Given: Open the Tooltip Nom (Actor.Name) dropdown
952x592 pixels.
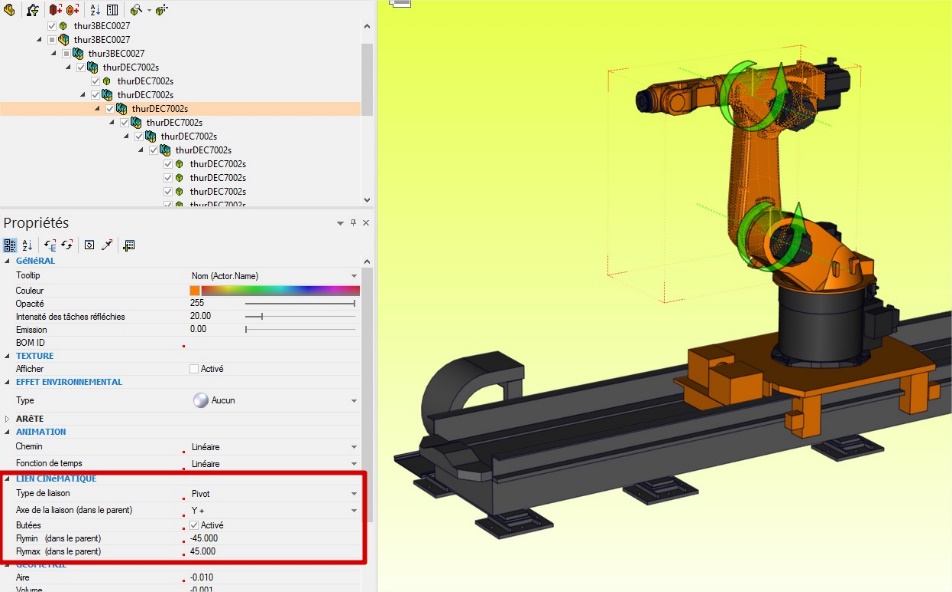Looking at the screenshot, I should (354, 276).
